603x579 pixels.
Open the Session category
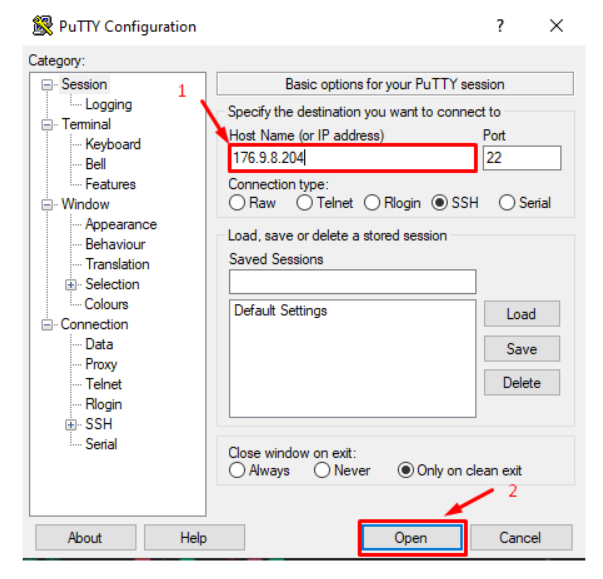(x=84, y=84)
